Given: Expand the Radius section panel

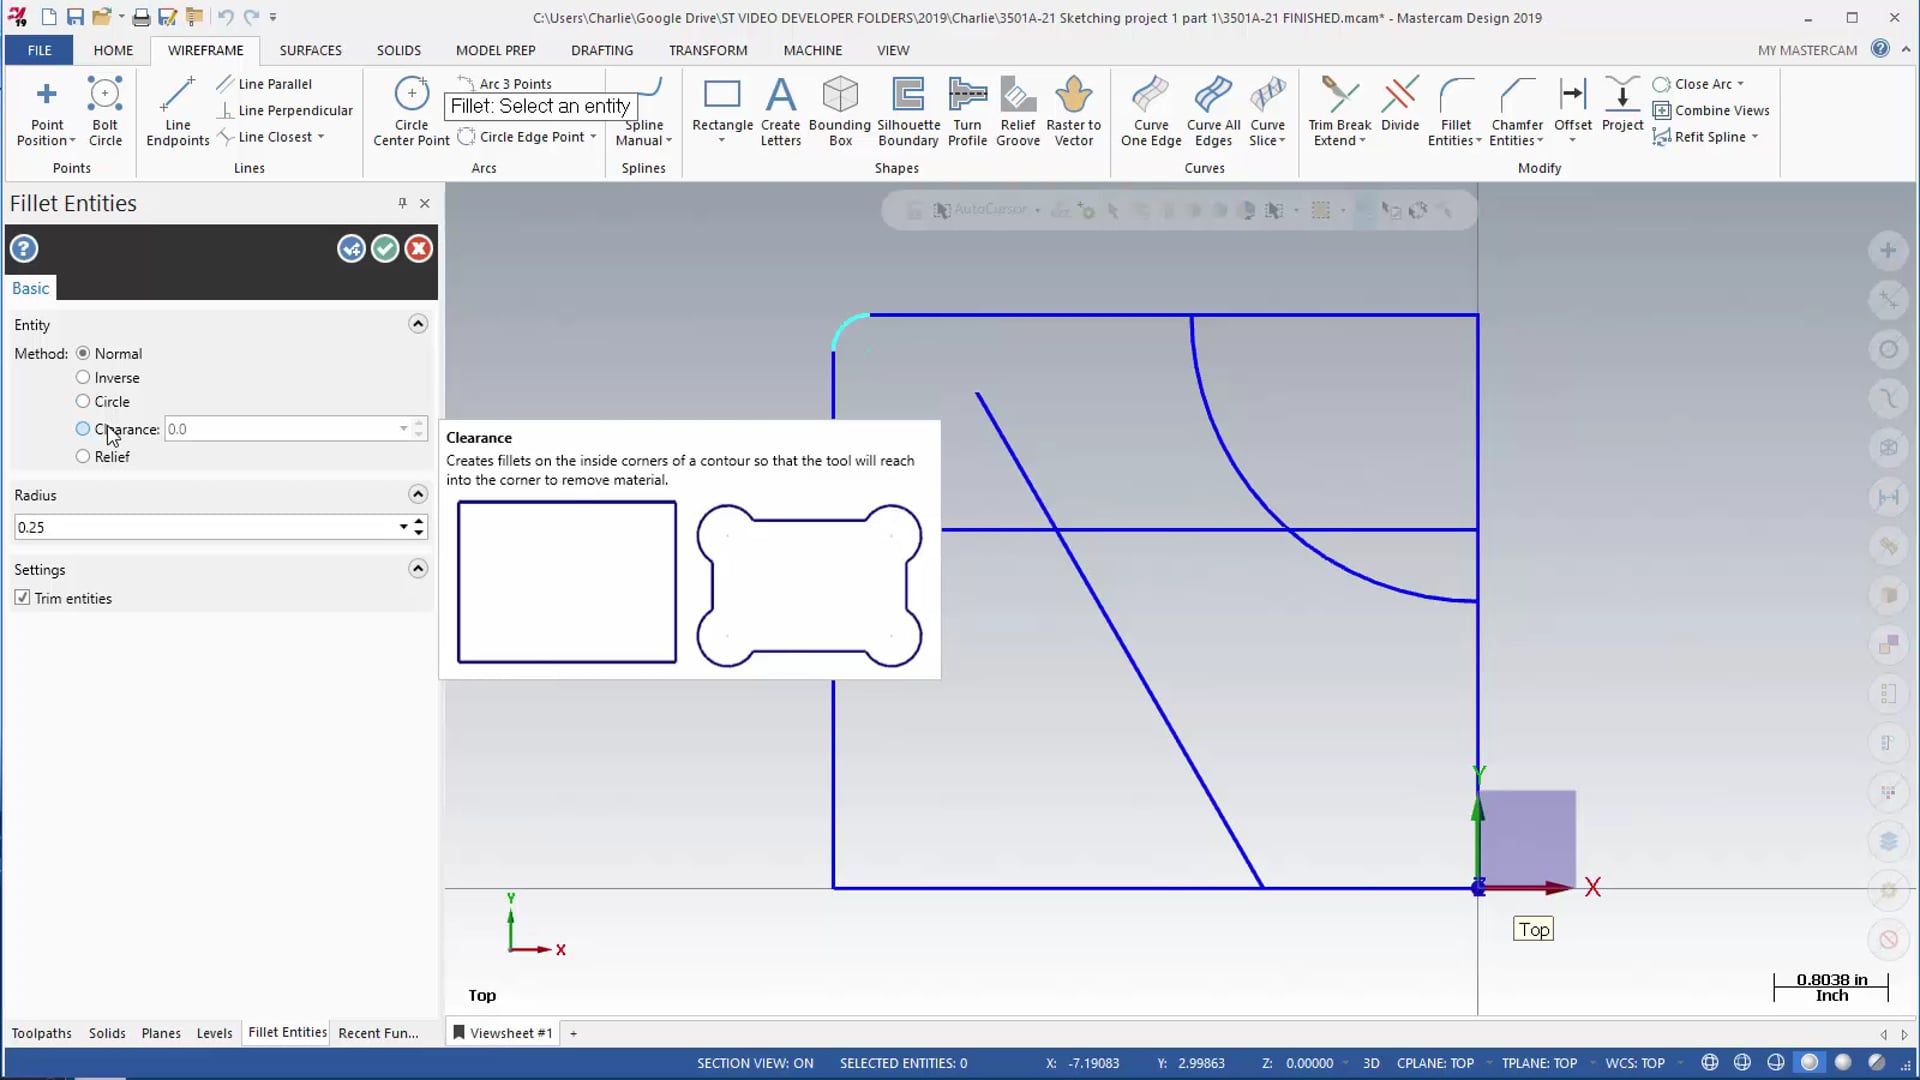Looking at the screenshot, I should pos(417,493).
